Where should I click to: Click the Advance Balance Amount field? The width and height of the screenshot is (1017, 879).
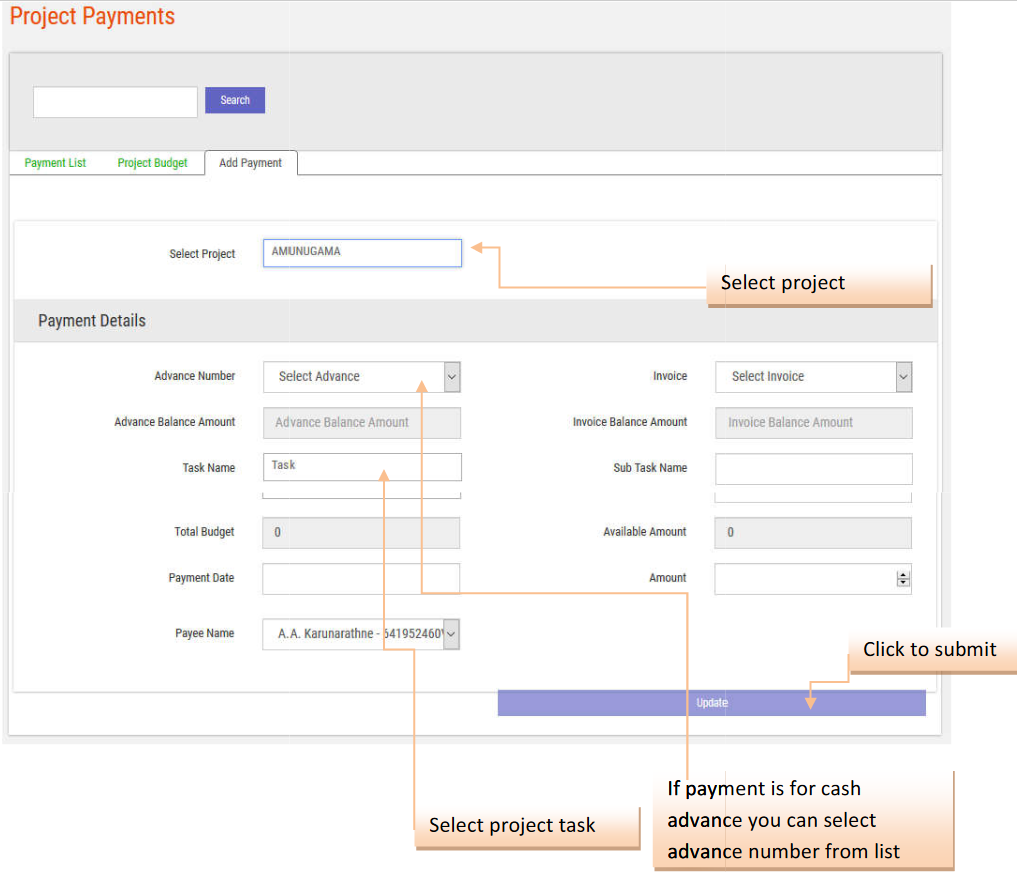362,423
